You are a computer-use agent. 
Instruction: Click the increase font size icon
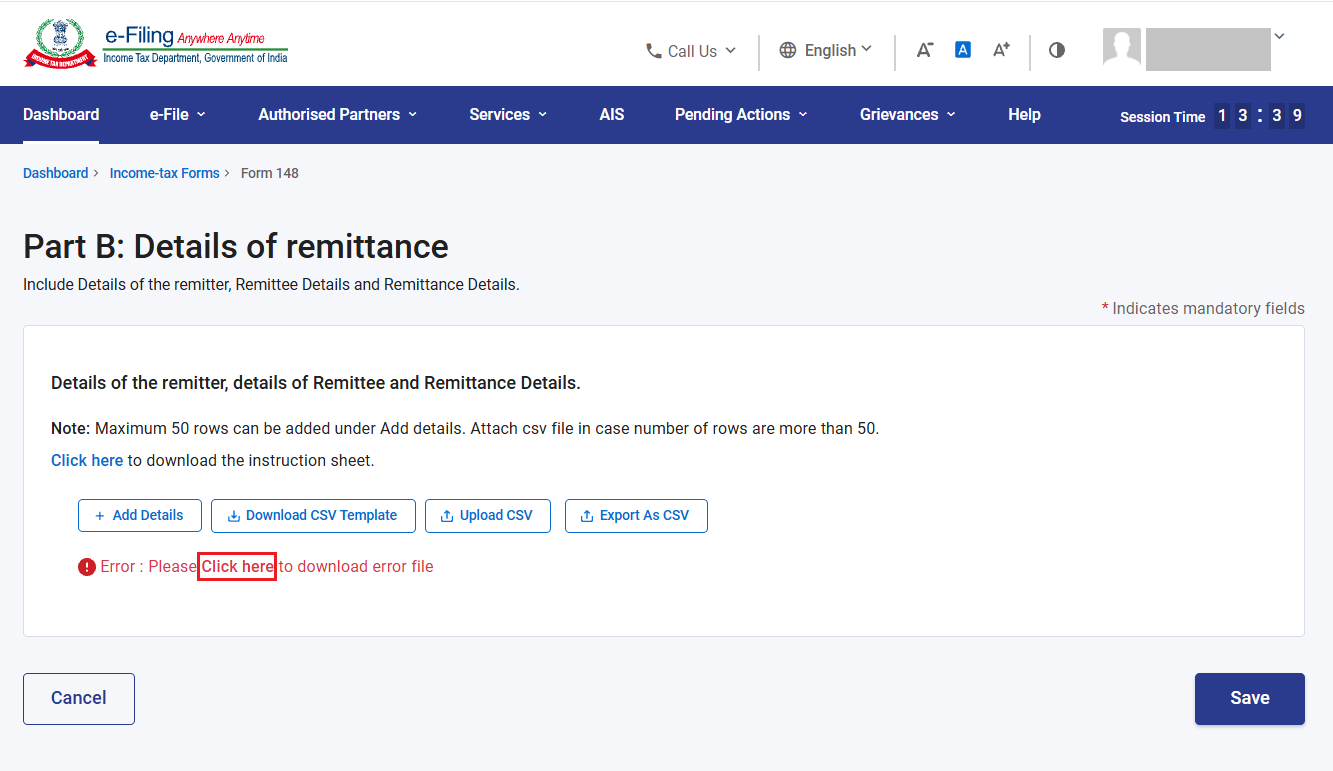[1001, 50]
